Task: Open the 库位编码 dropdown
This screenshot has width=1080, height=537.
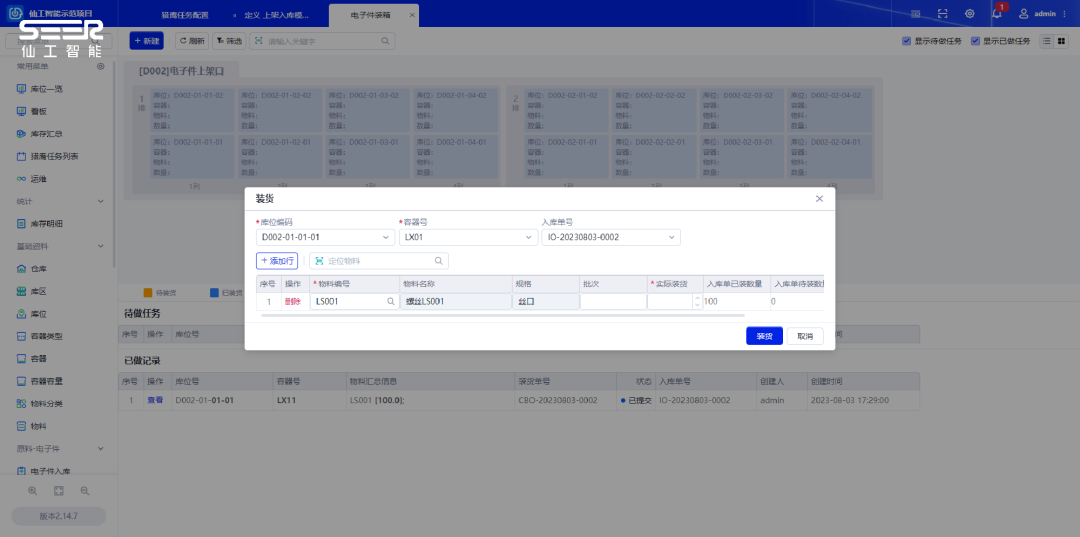Action: point(325,238)
